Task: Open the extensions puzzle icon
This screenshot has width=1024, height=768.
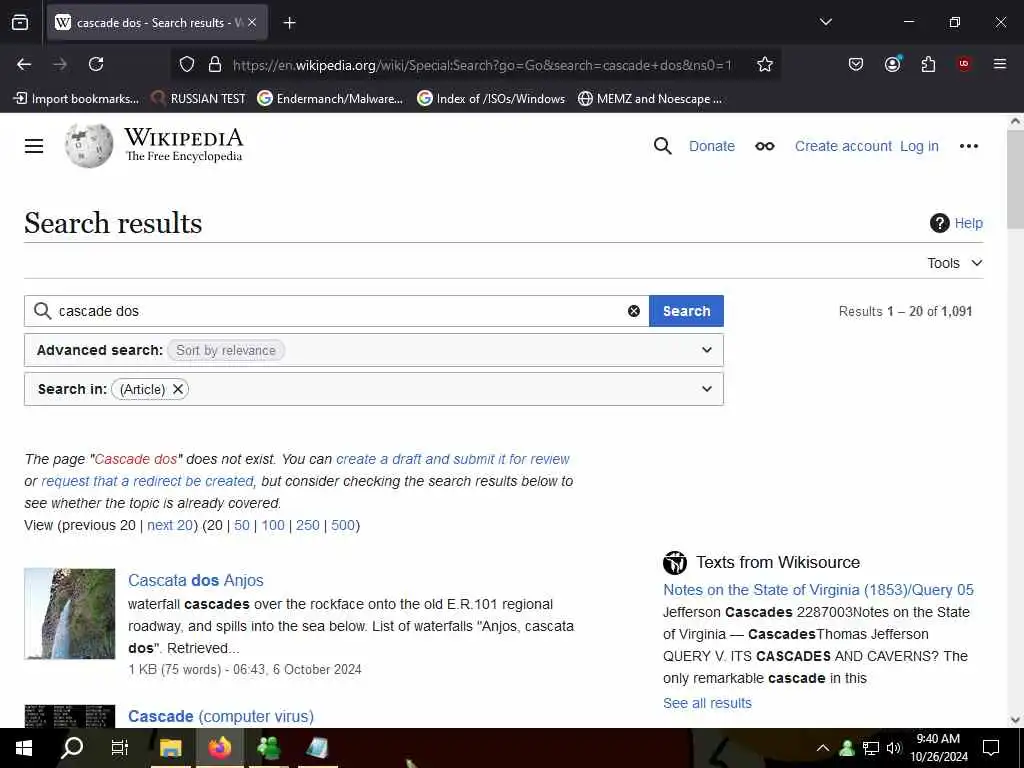Action: 928,64
